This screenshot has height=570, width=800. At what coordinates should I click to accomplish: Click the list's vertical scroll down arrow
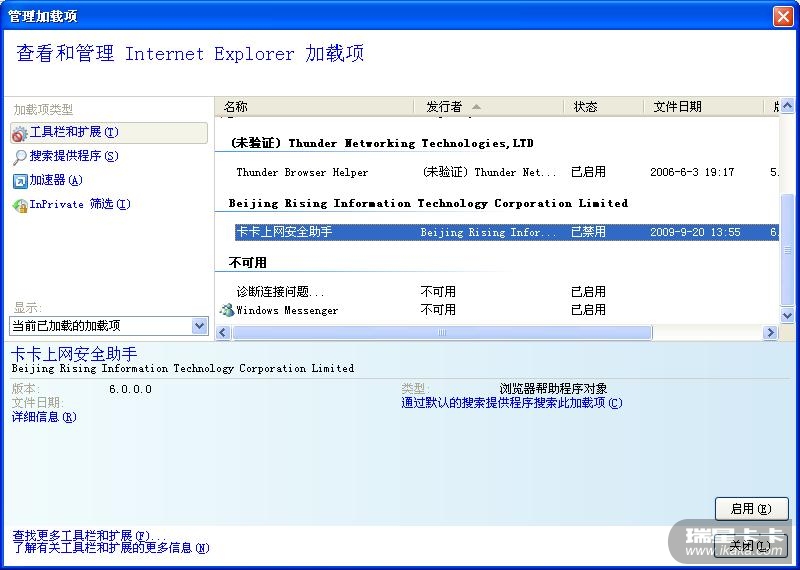787,315
